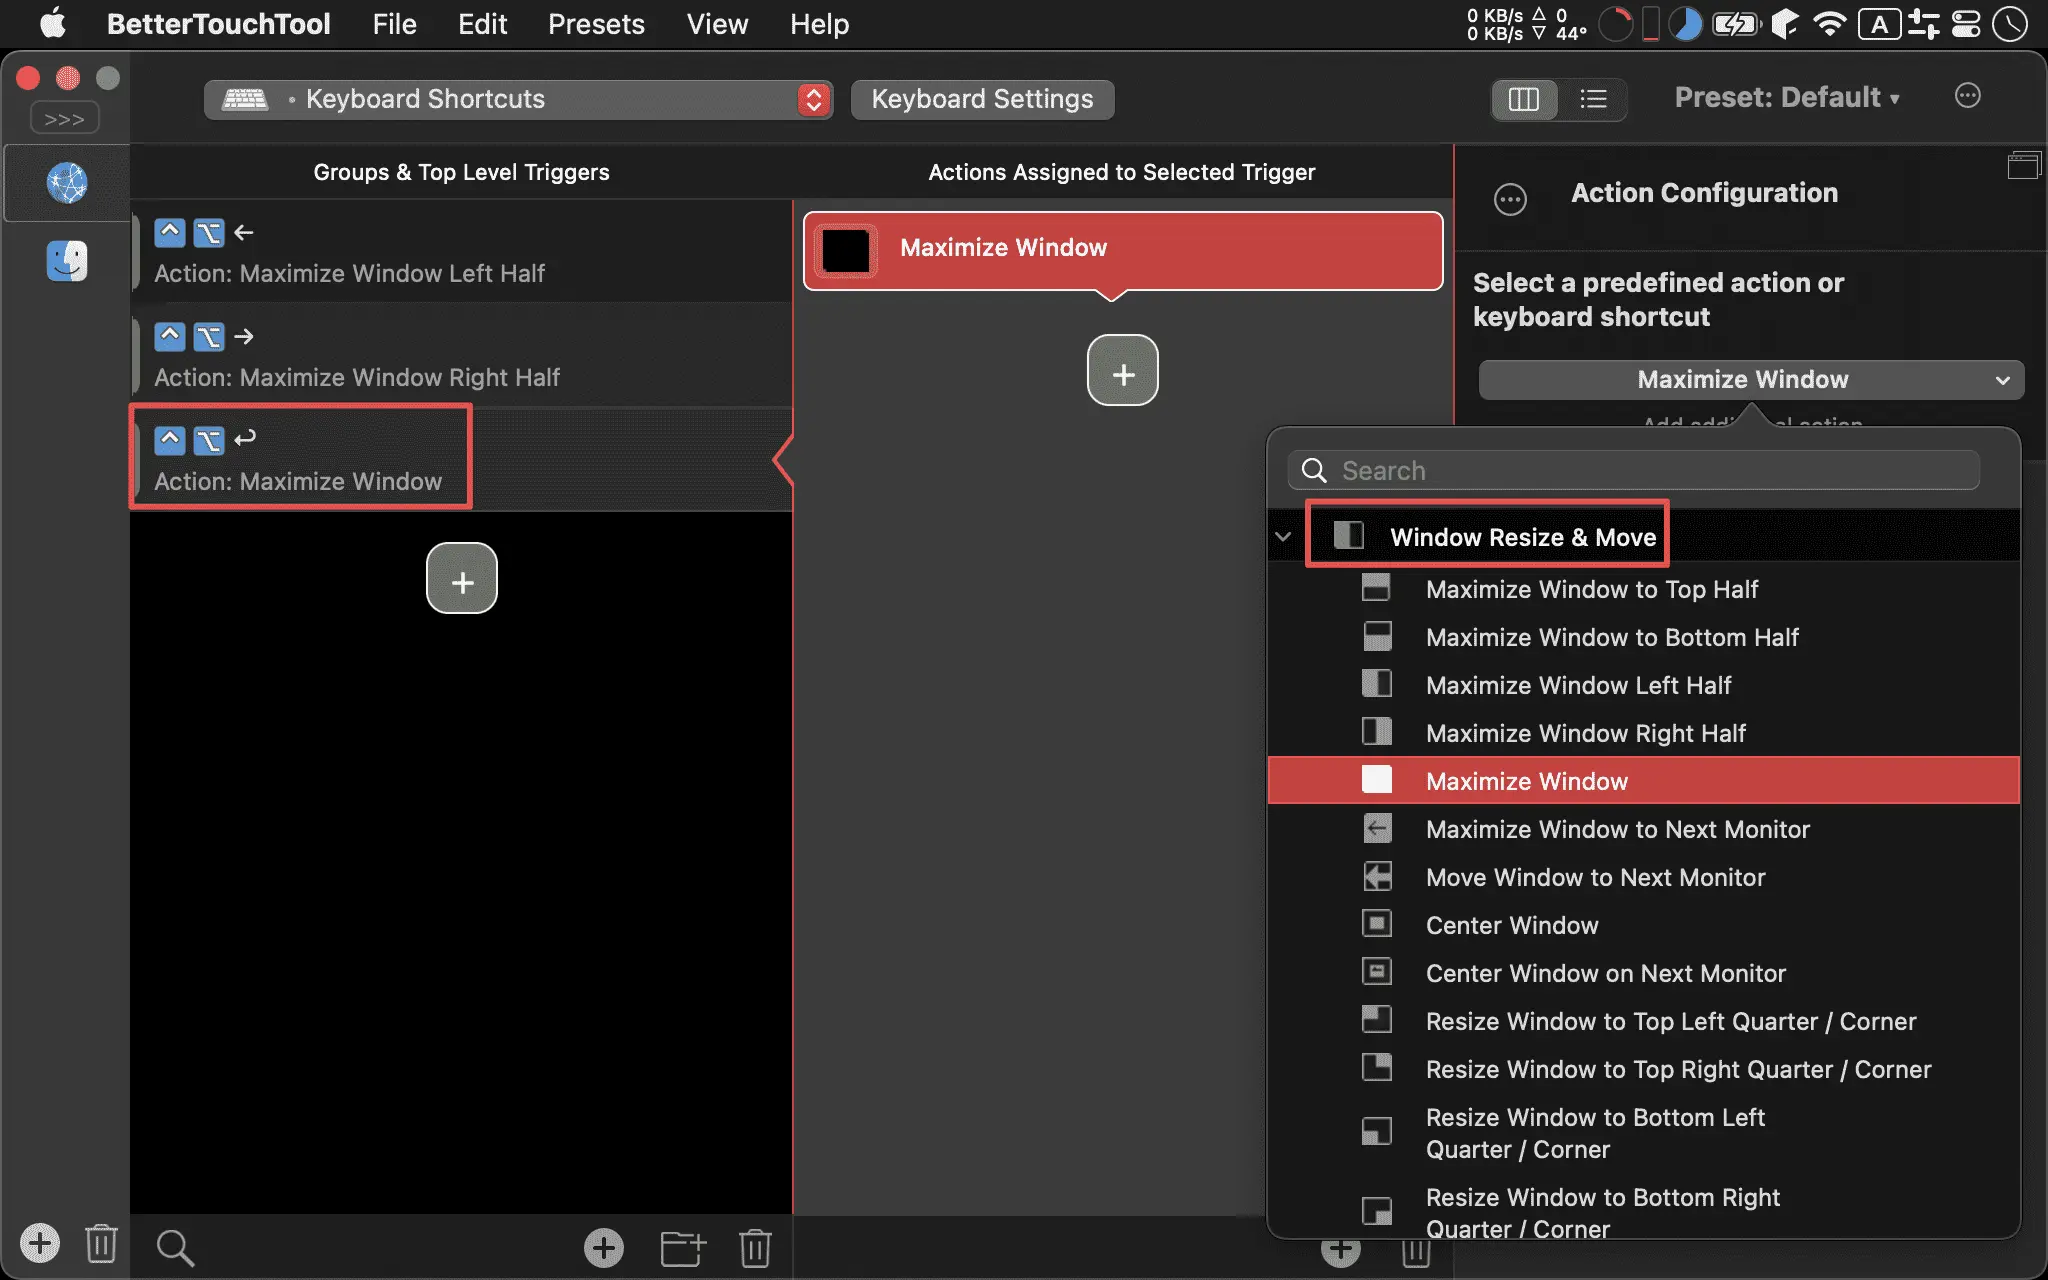
Task: Choose Move Window to Next Monitor
Action: click(1644, 877)
